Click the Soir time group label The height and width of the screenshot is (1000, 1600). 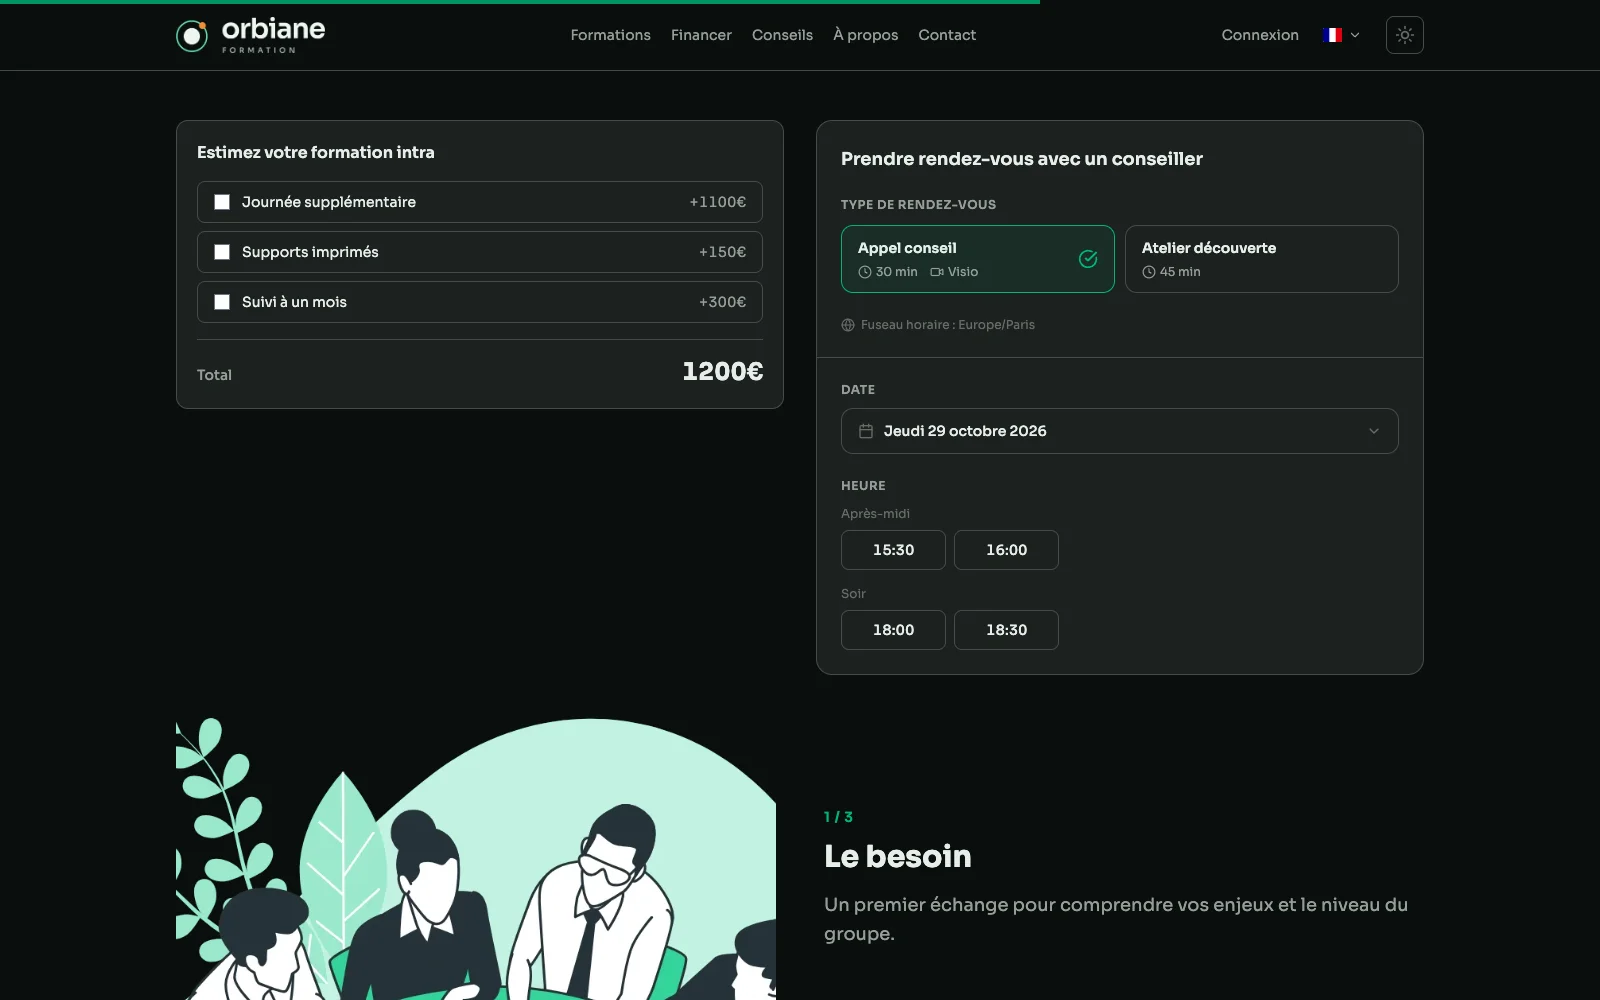[x=853, y=594]
